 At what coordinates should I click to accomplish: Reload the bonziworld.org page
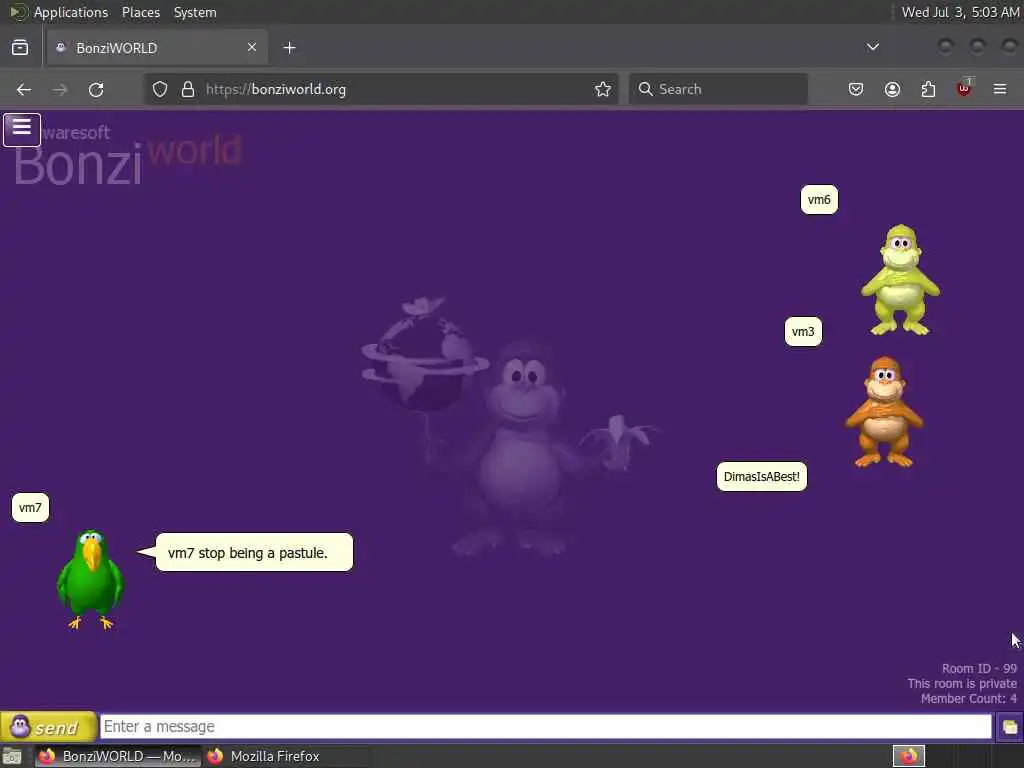[96, 89]
